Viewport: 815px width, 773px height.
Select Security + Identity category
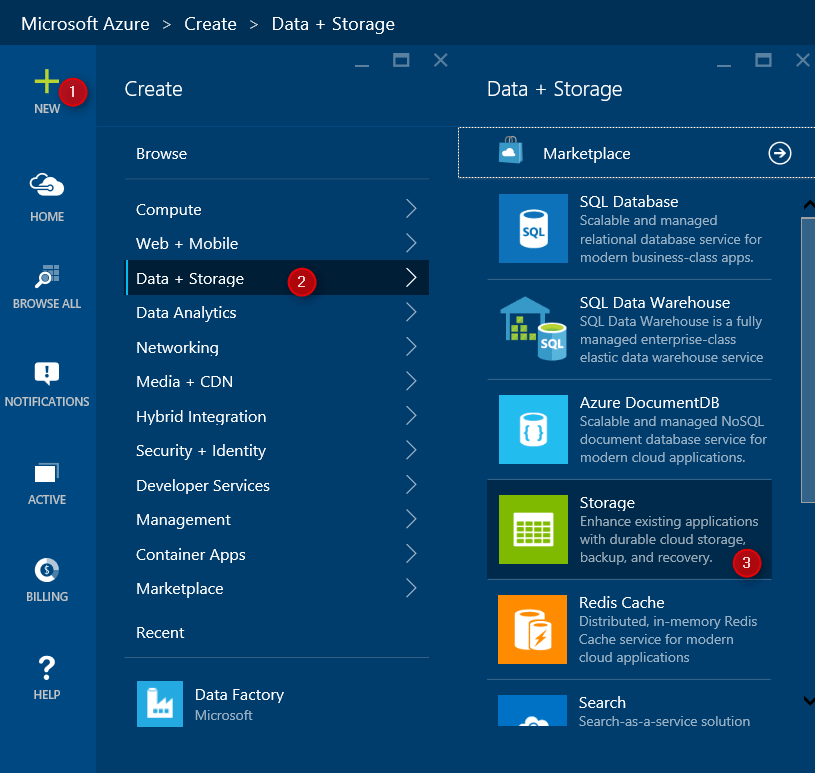point(277,450)
